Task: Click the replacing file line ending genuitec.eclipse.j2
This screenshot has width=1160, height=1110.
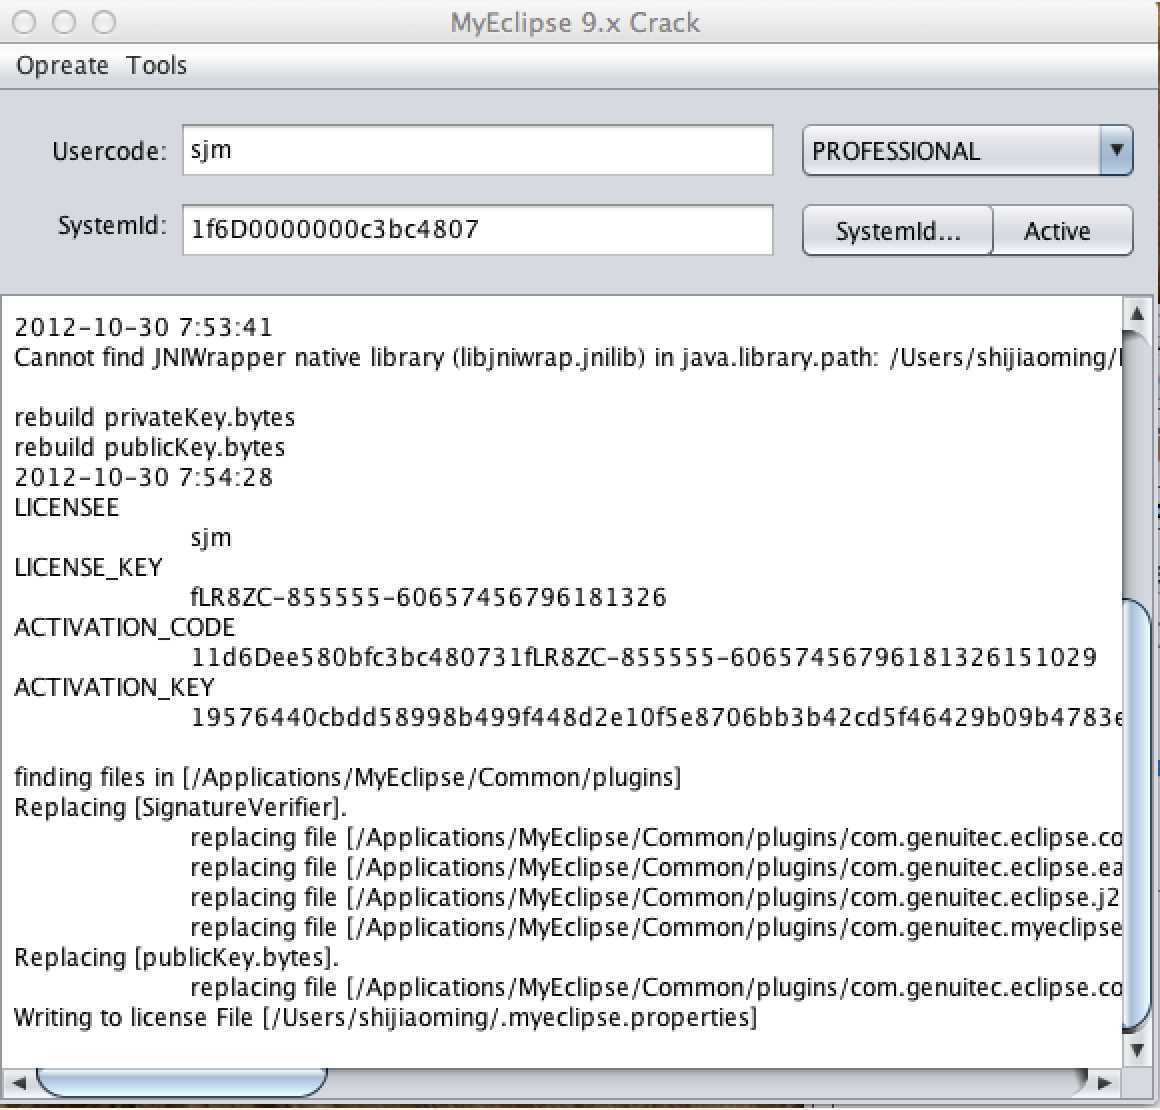Action: coord(655,898)
